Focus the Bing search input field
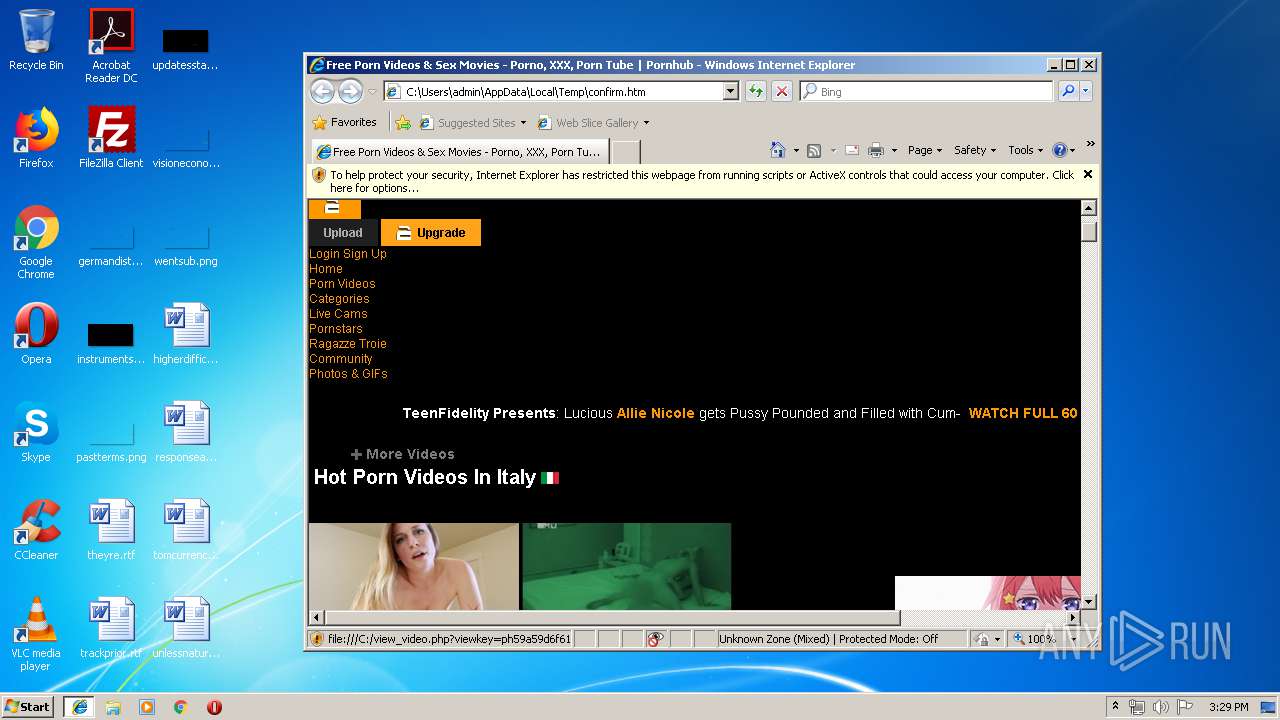 tap(927, 91)
